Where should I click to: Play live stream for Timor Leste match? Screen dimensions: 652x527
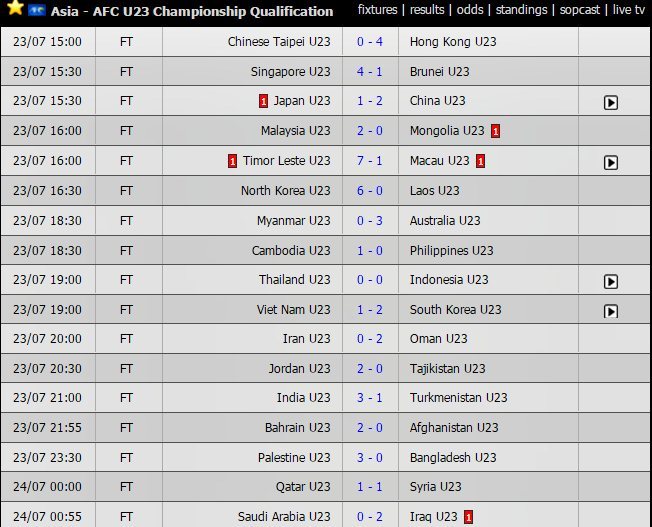[x=611, y=162]
